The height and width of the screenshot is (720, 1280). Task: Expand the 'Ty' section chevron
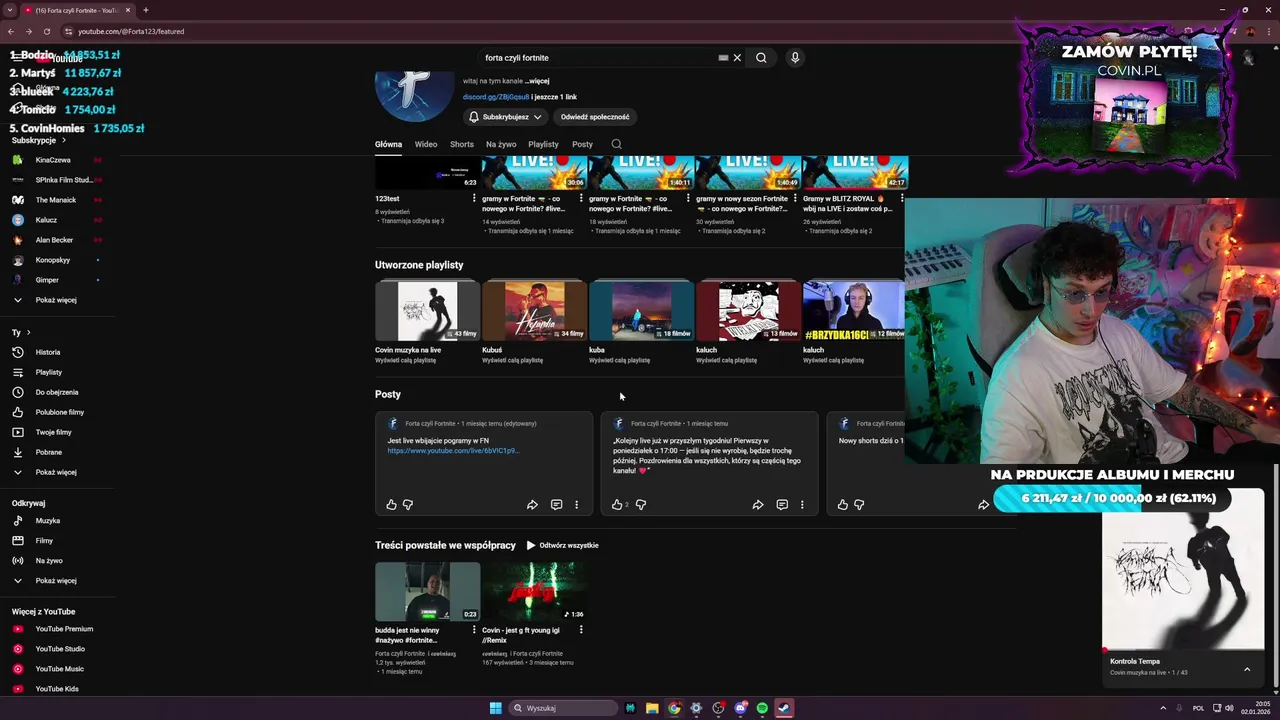(x=28, y=332)
